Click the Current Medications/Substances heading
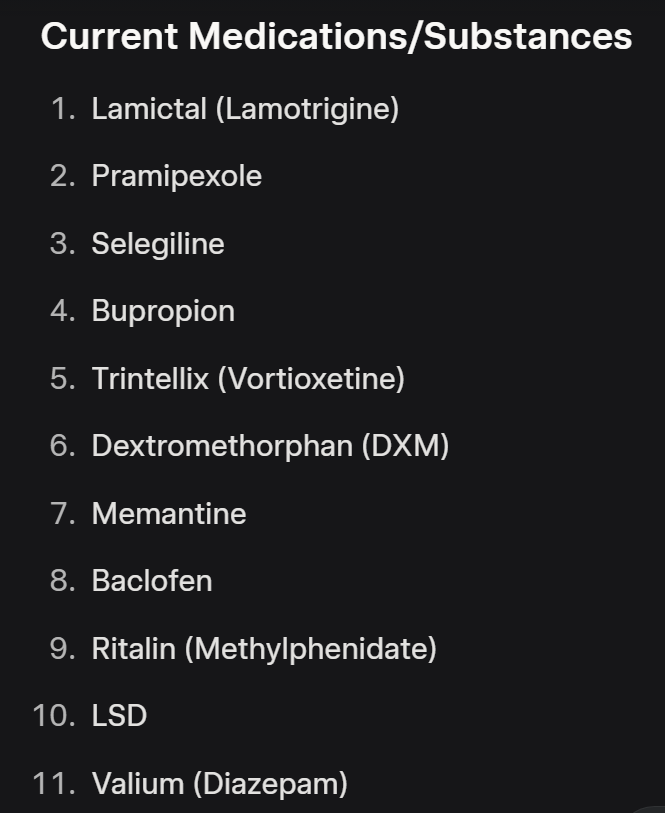 336,37
